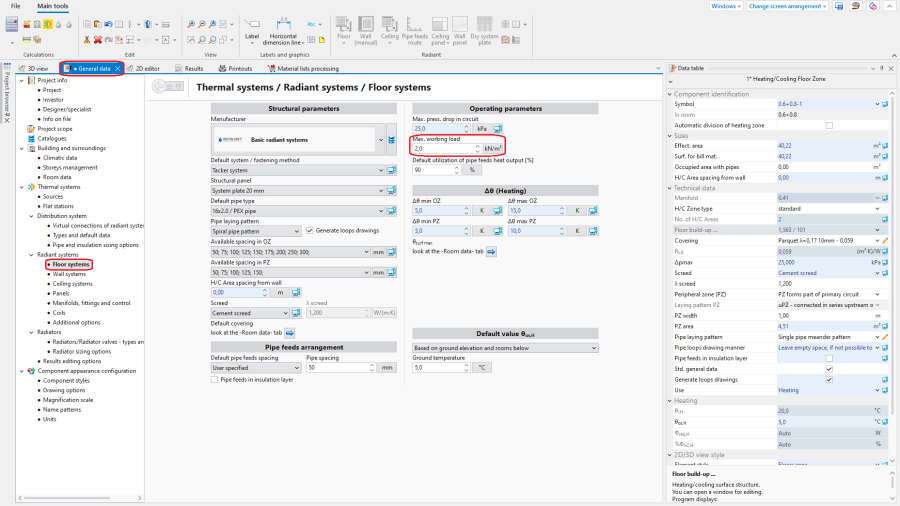
Task: Click the zoom in magnifier icon
Action: point(191,24)
